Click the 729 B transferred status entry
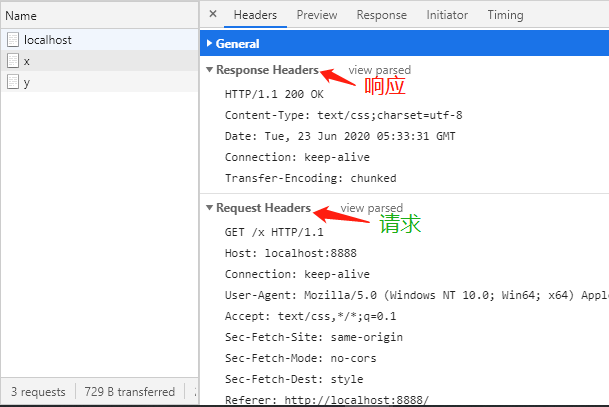Viewport: 609px width, 407px height. point(130,392)
